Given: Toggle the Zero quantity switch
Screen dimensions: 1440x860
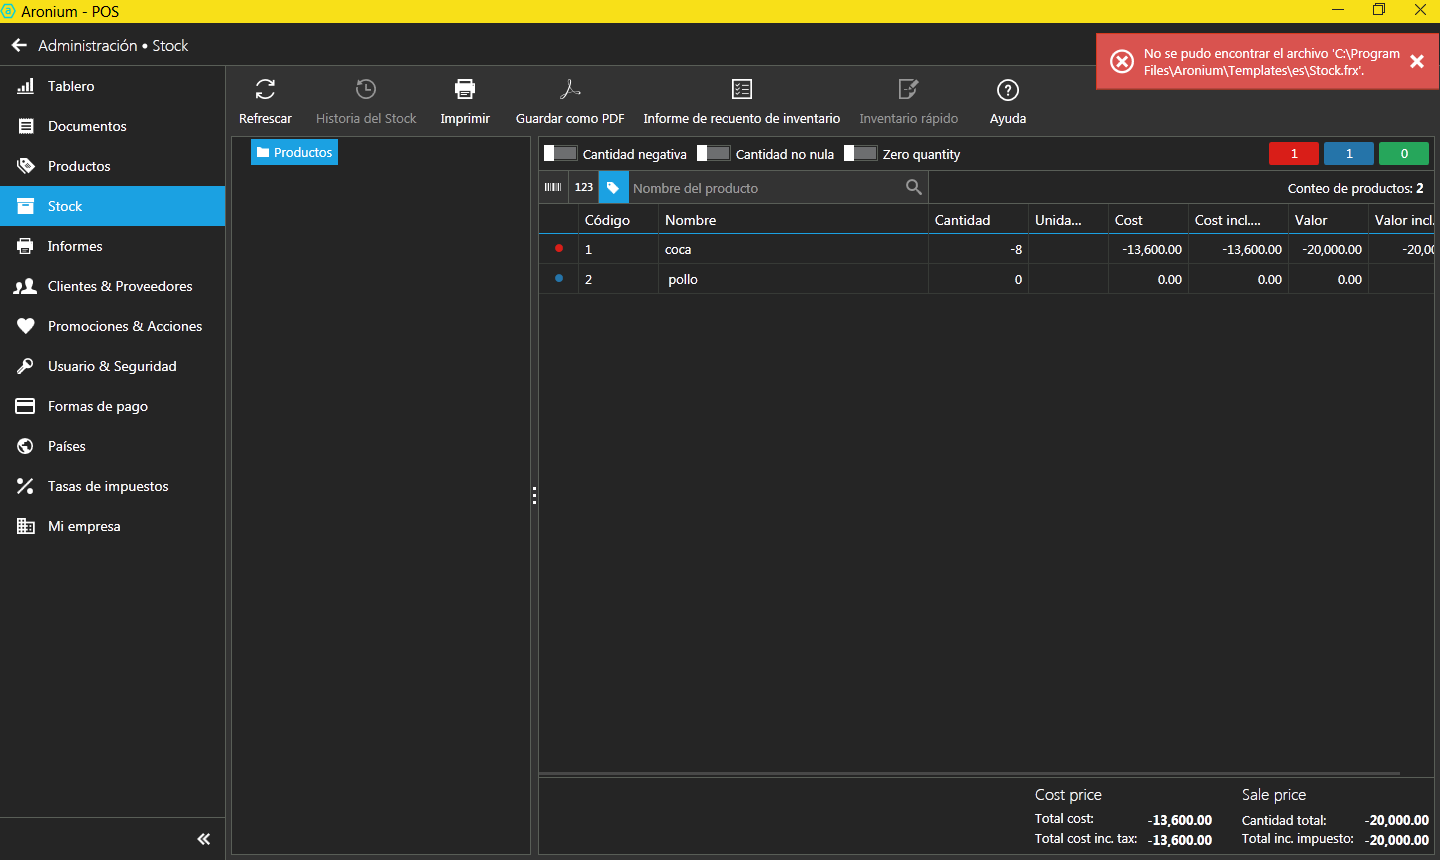Looking at the screenshot, I should pyautogui.click(x=861, y=154).
